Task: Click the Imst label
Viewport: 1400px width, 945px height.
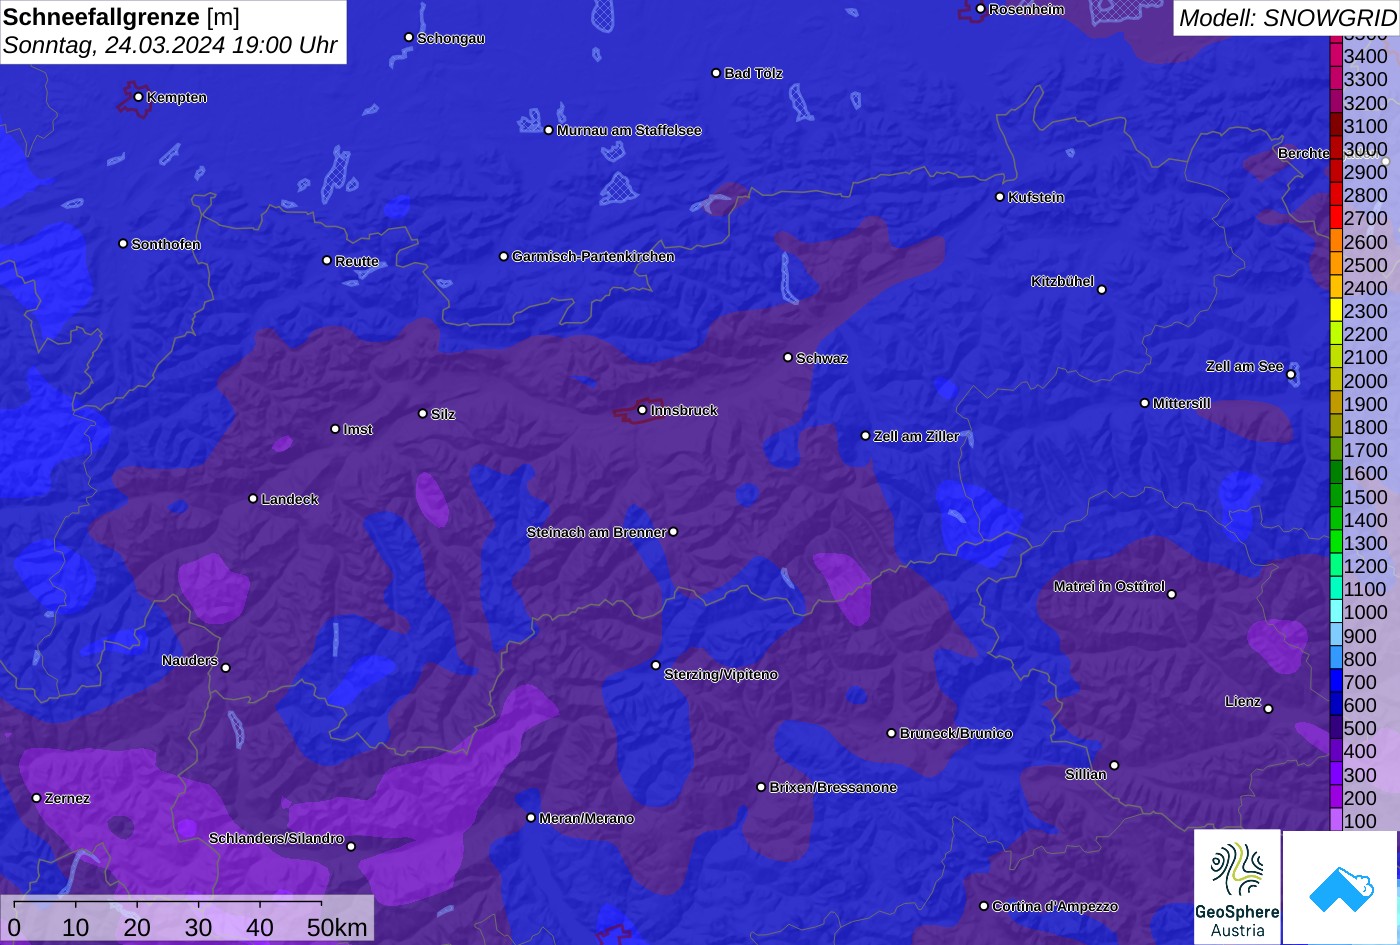Action: click(358, 429)
